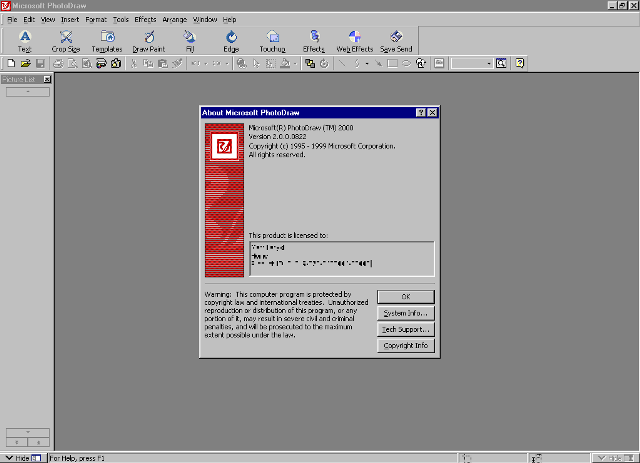640x463 pixels.
Task: Select the Draw Paint tool
Action: point(148,40)
